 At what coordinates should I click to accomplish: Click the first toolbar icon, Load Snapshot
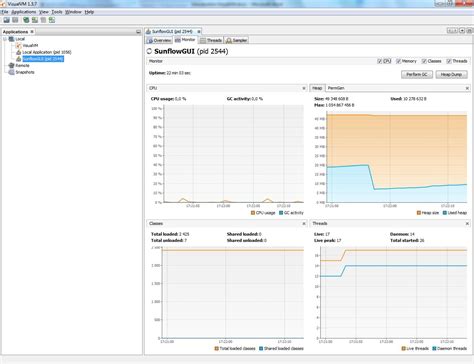(x=6, y=20)
